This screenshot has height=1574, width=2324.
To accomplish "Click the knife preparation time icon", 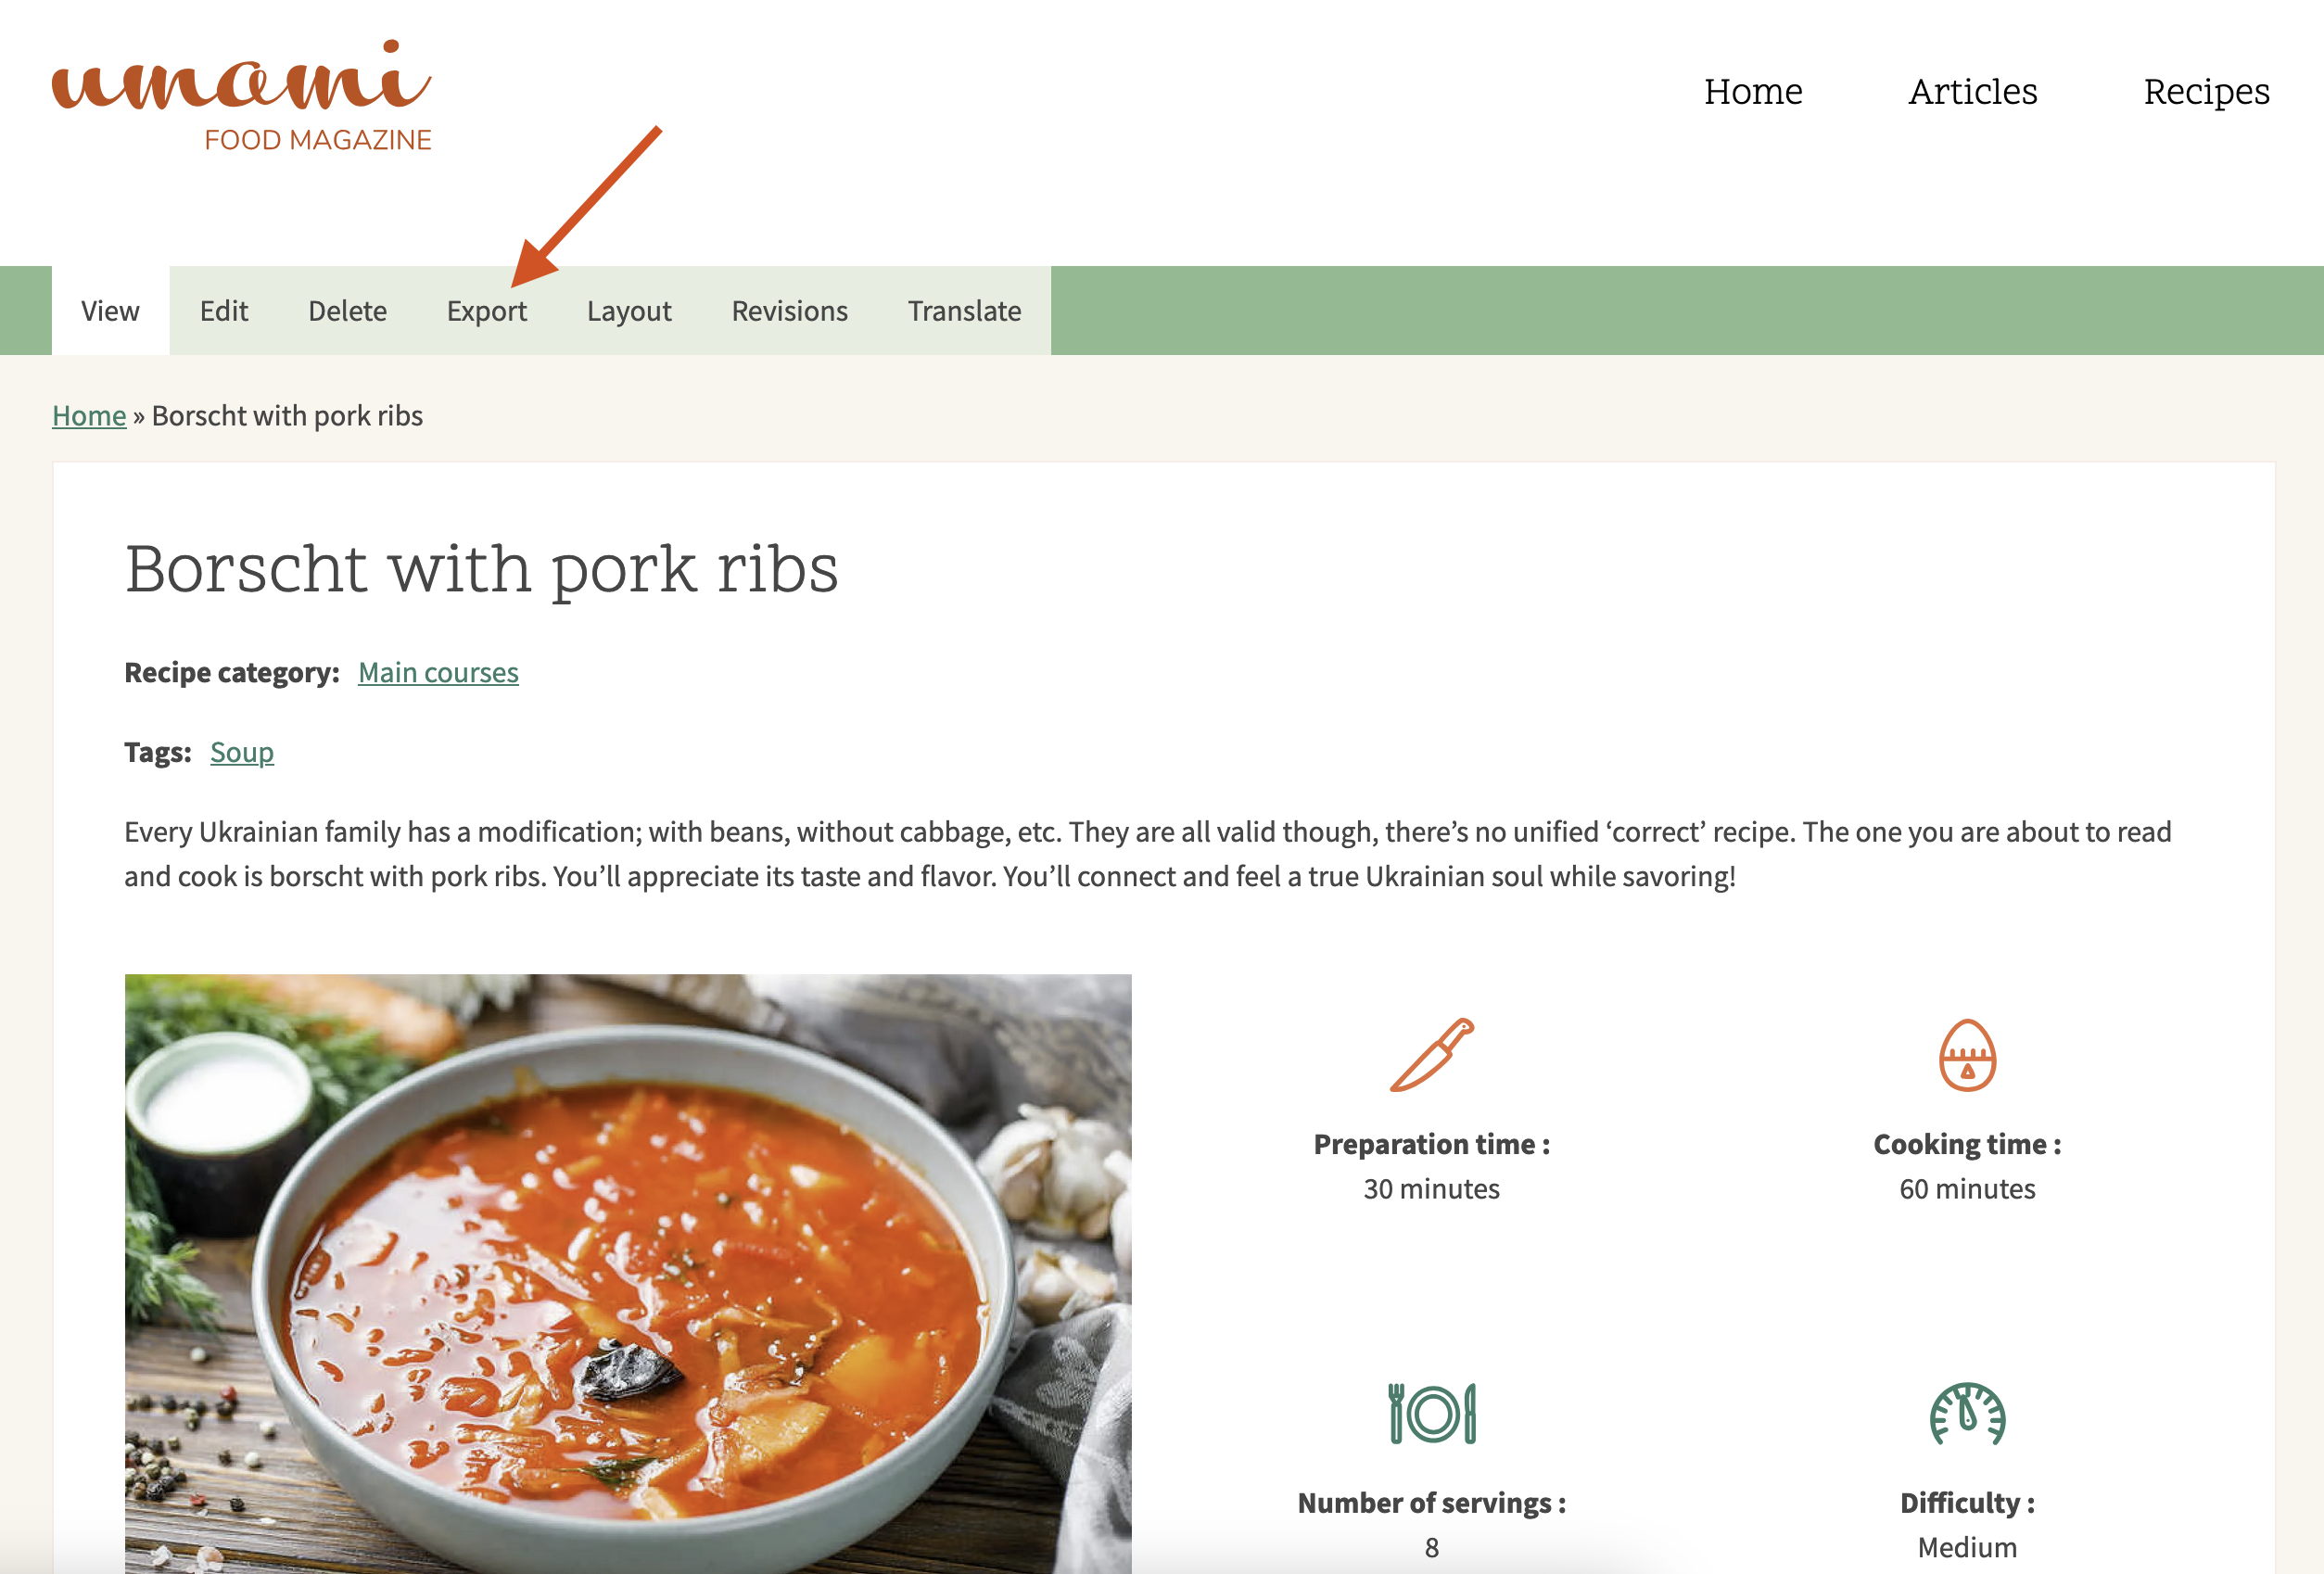I will (1432, 1055).
